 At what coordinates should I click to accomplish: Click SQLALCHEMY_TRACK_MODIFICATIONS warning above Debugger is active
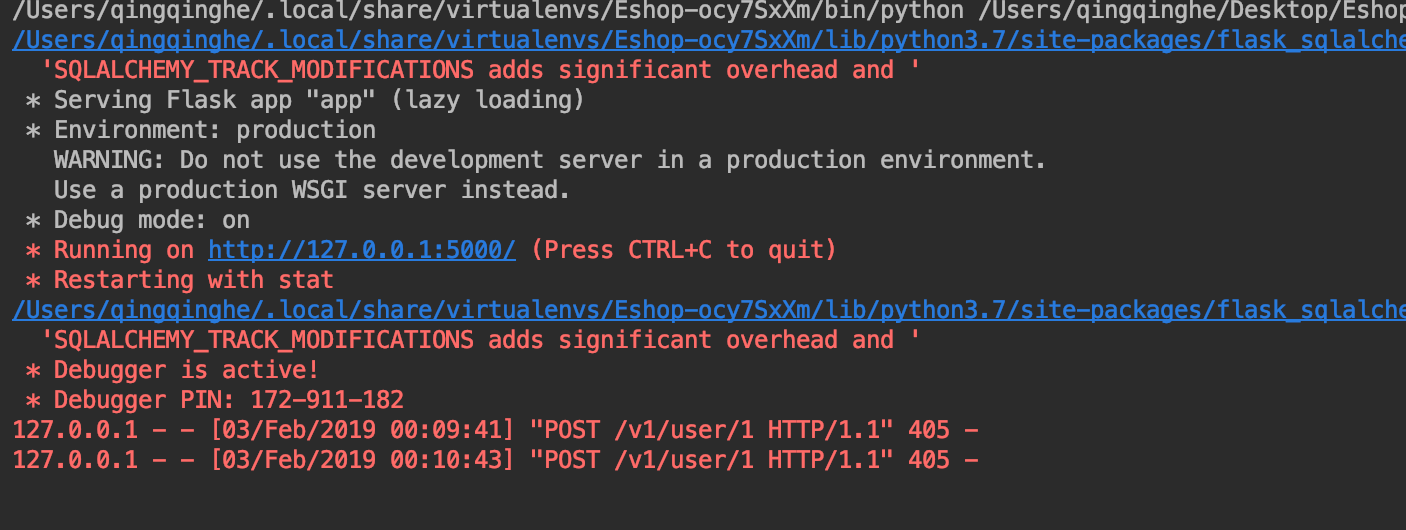[480, 340]
